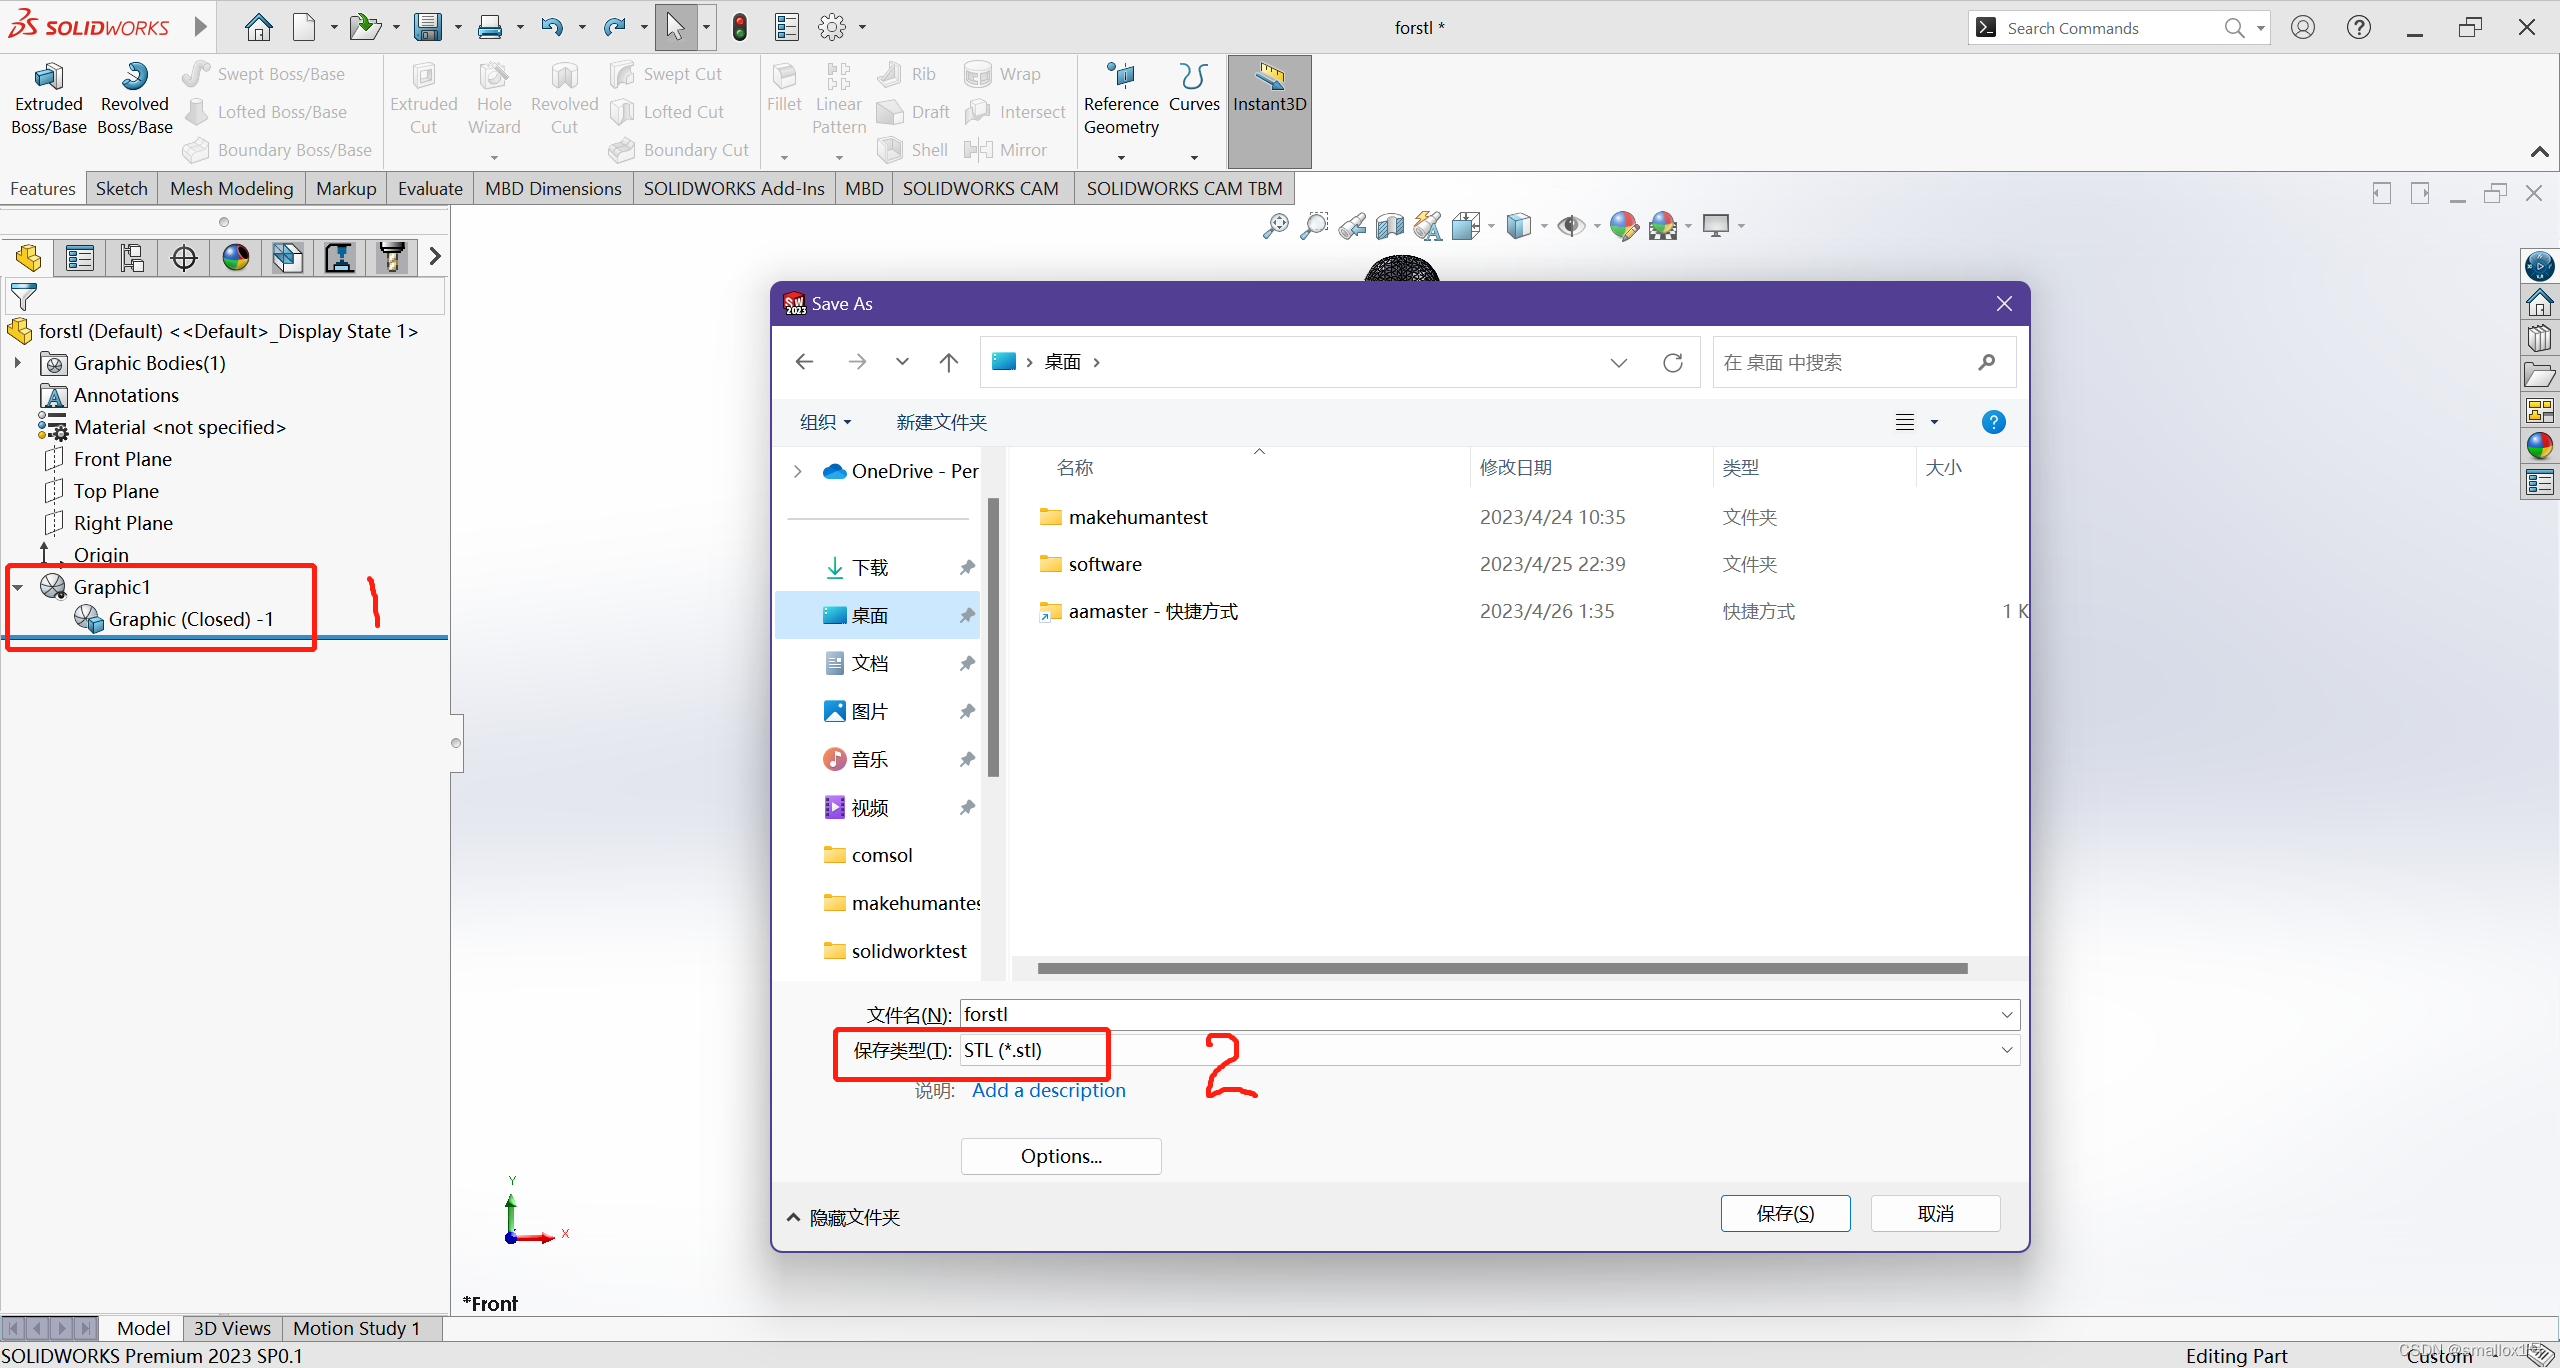The width and height of the screenshot is (2560, 1368).
Task: Expand the Graphic1 tree node
Action: (17, 587)
